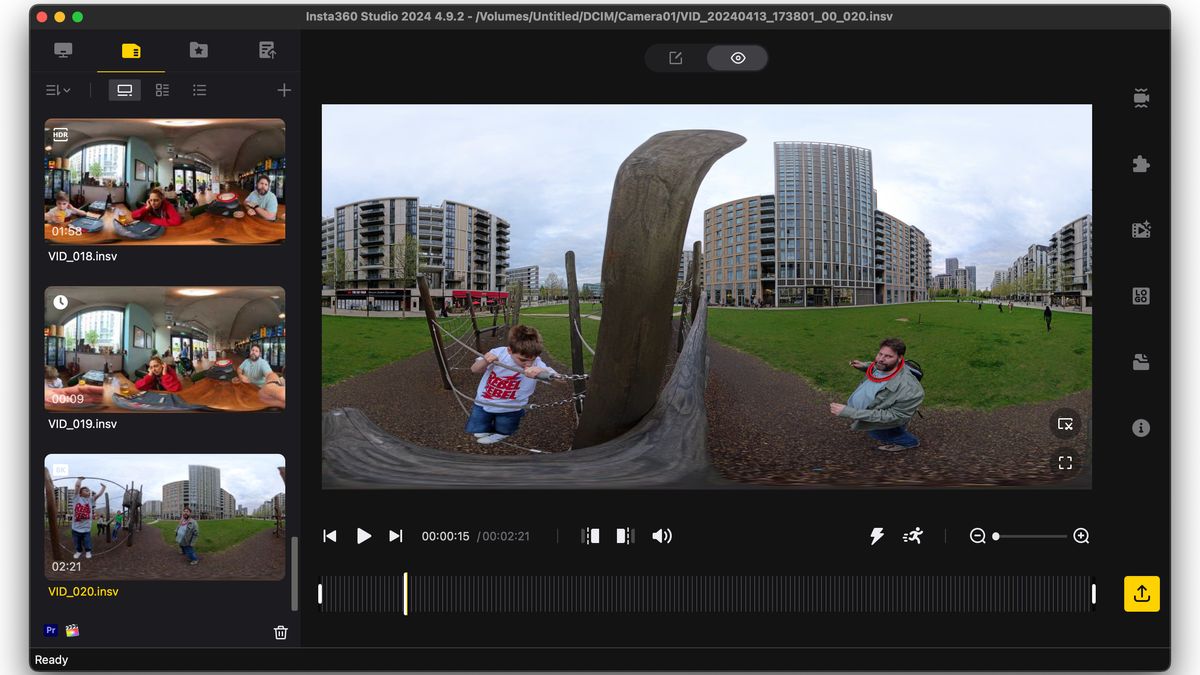Screen dimensions: 1200x675
Task: Switch to edit mode pencil toggle
Action: click(676, 58)
